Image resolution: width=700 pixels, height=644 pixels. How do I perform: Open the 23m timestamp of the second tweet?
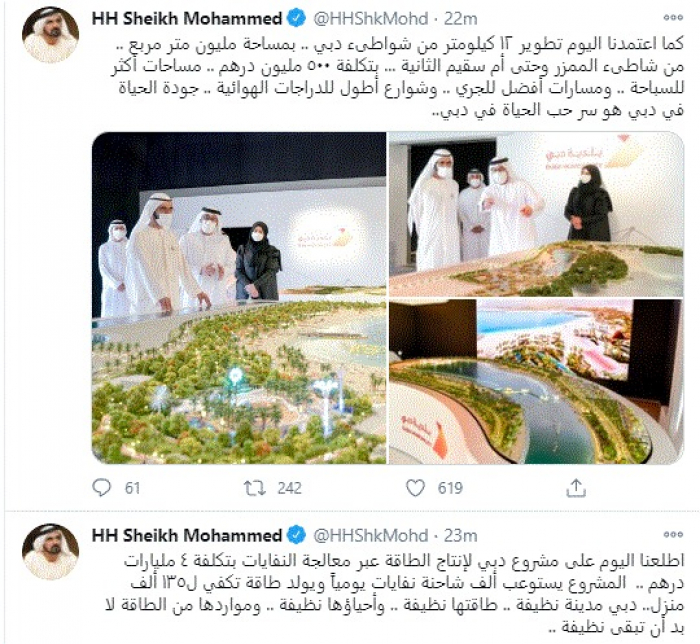pyautogui.click(x=460, y=535)
